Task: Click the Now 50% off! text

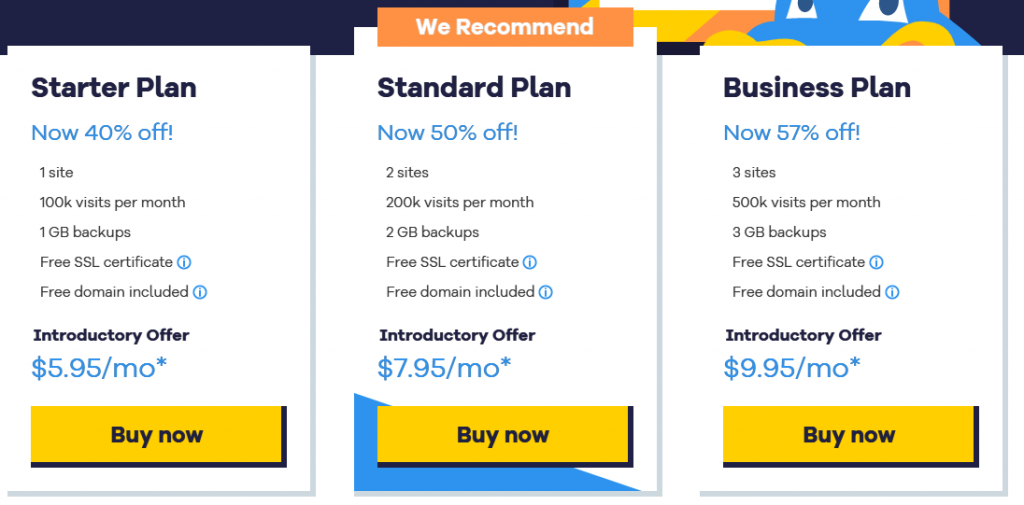Action: coord(447,132)
